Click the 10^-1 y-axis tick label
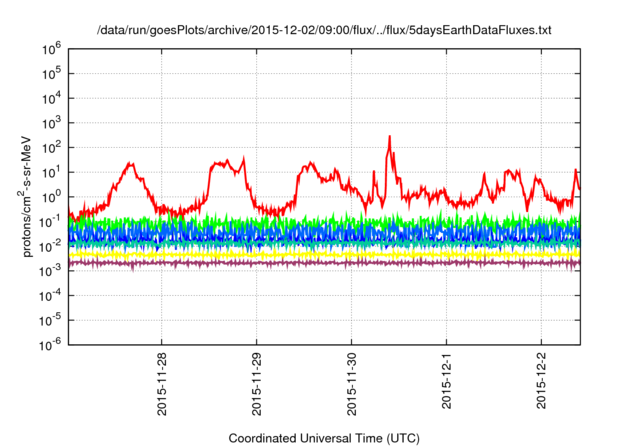Image resolution: width=640 pixels, height=448 pixels. coord(50,222)
